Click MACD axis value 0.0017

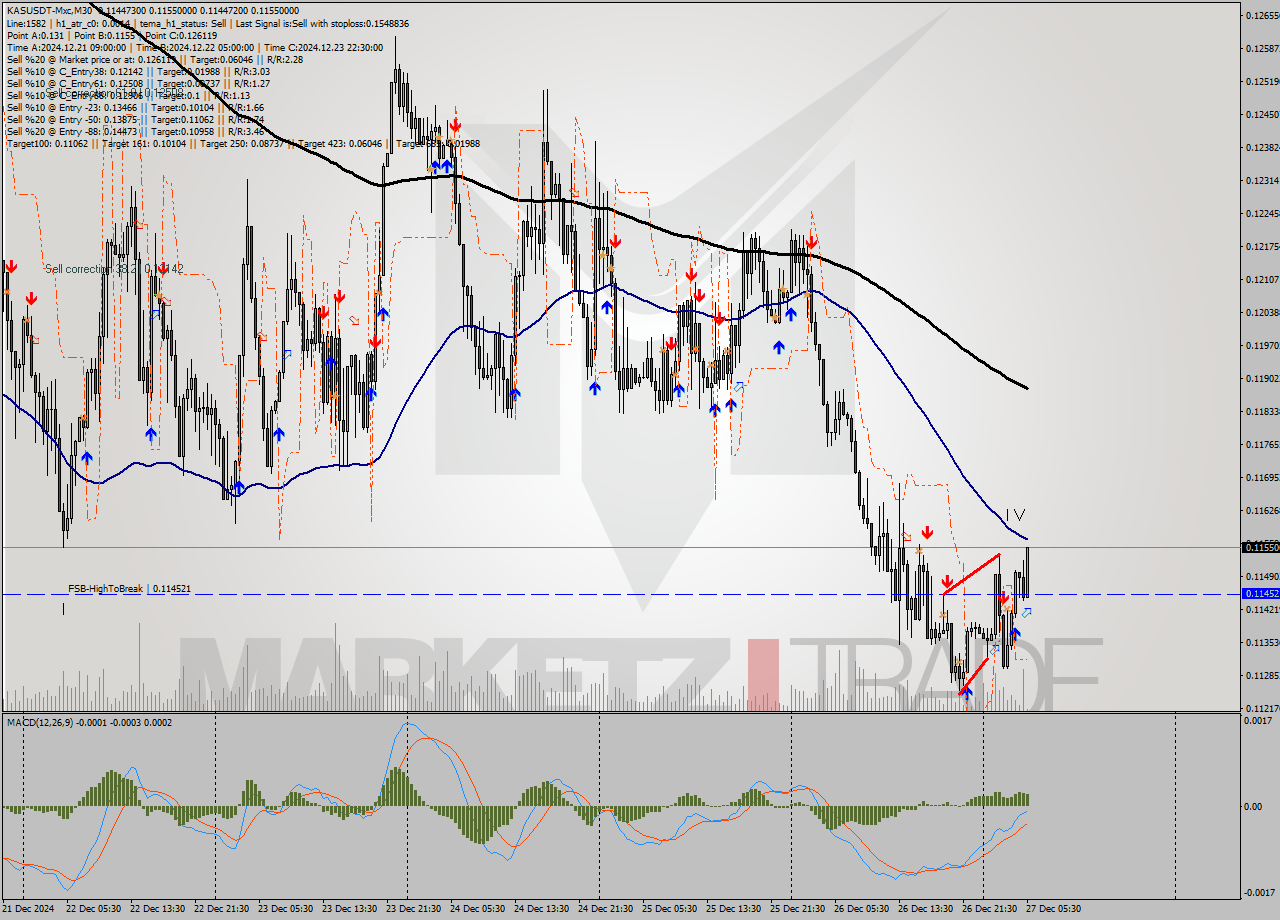[1260, 720]
